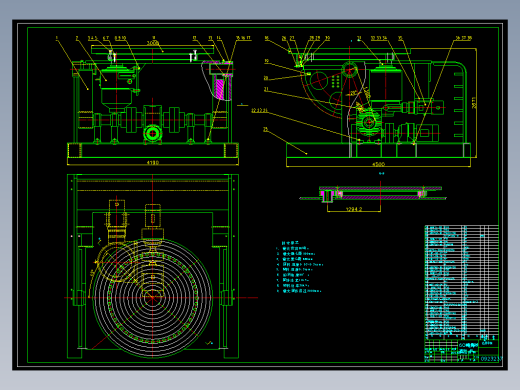Click the cross-section detail view of the ring
This screenshot has width=520, height=390.
[x=373, y=194]
